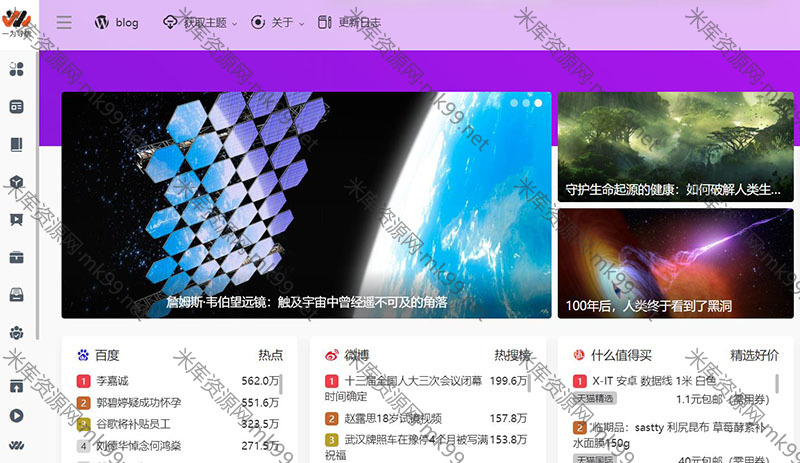Expand the 获取主题 dropdown arrow
Image resolution: width=800 pixels, height=463 pixels.
click(235, 23)
